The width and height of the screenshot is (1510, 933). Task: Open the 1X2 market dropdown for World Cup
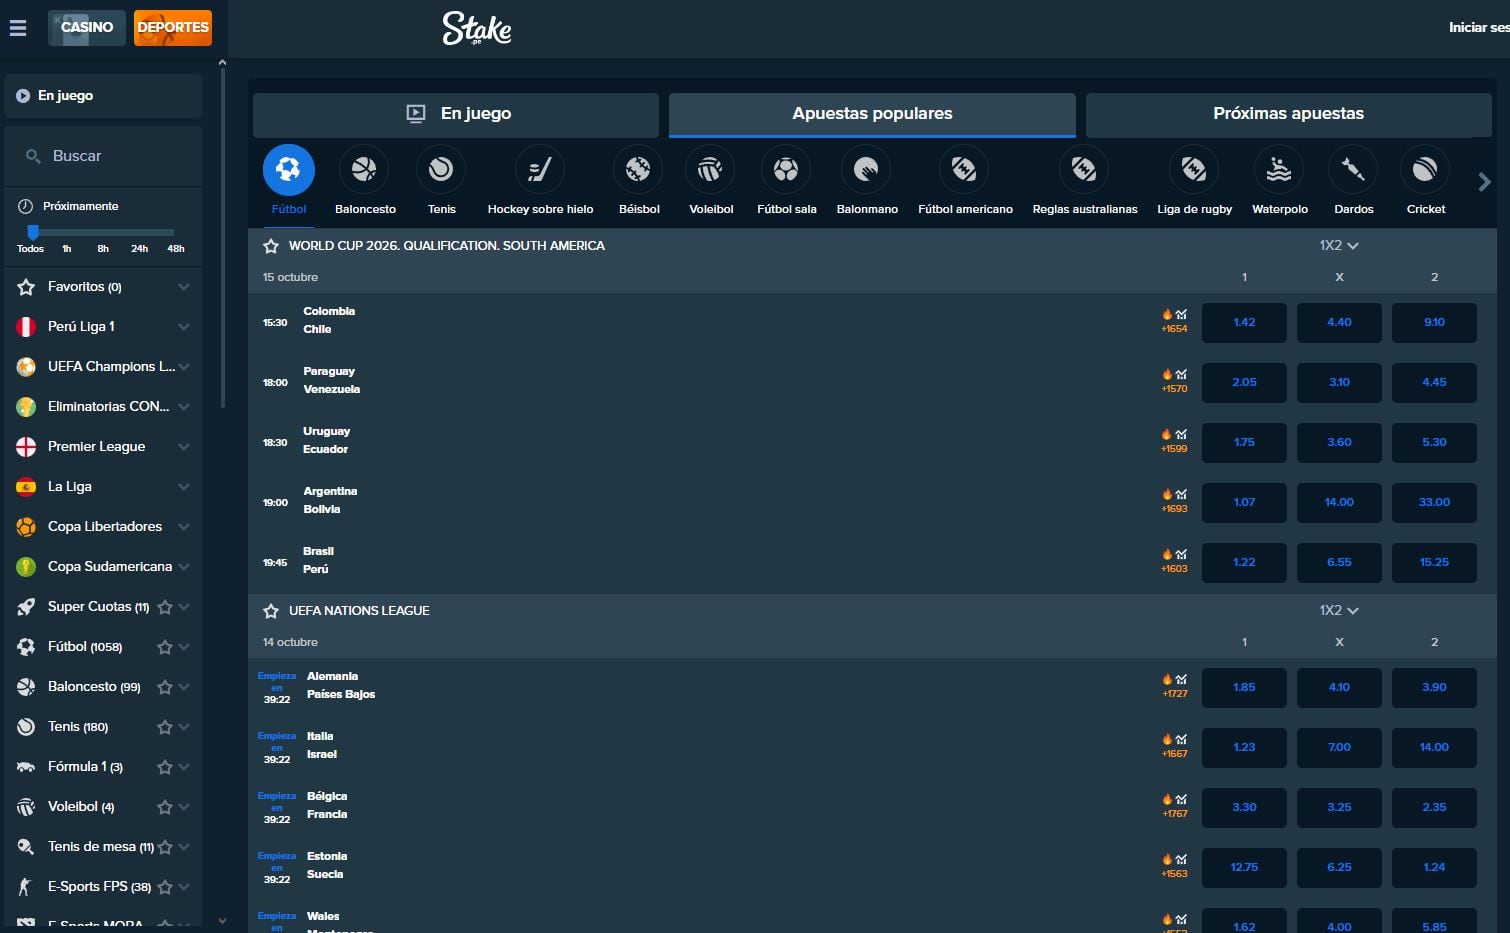pos(1338,246)
